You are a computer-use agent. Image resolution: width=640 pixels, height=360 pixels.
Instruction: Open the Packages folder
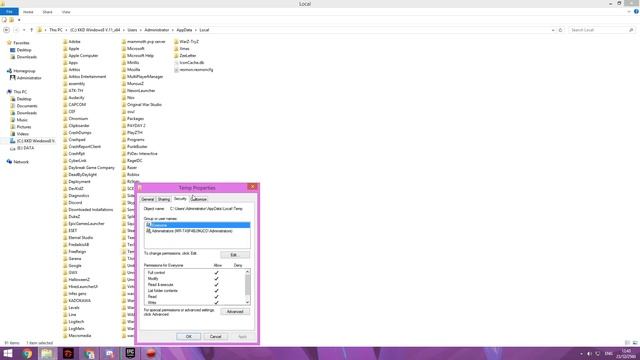[x=133, y=118]
